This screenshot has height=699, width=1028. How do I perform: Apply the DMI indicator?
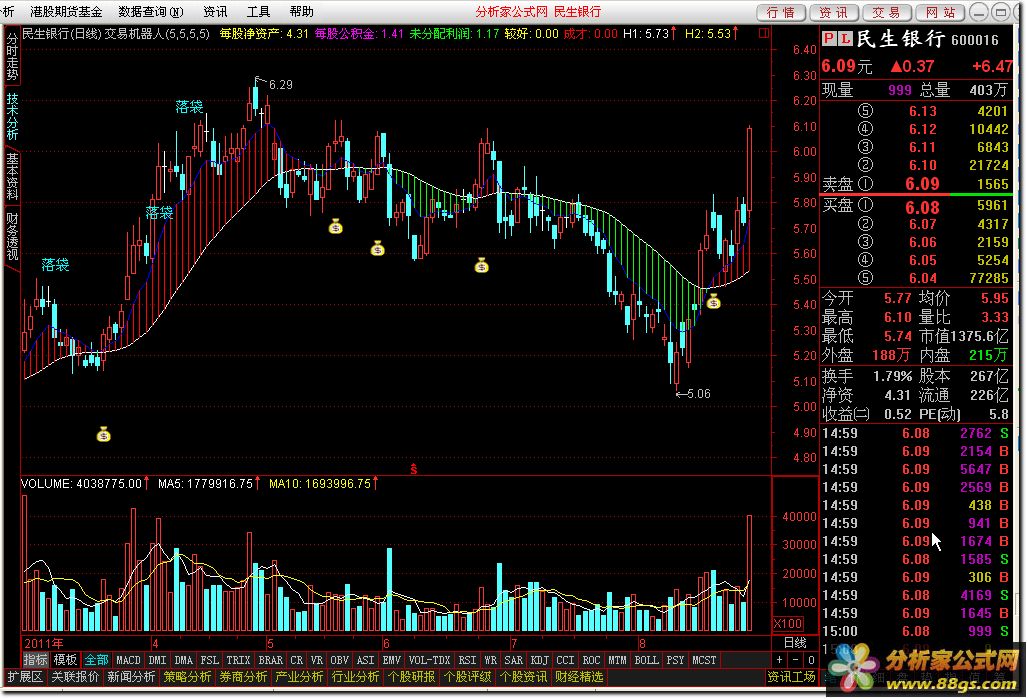[157, 660]
